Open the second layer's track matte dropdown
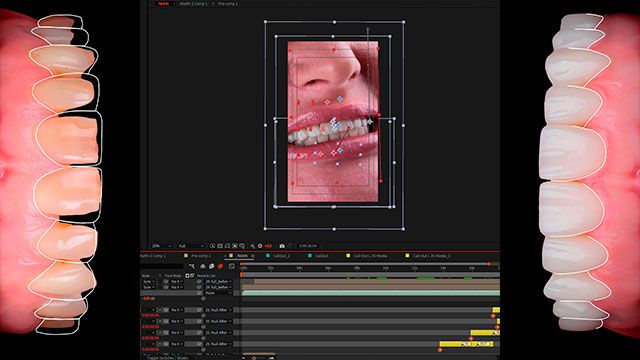Viewport: 640px width, 360px height. (x=177, y=287)
